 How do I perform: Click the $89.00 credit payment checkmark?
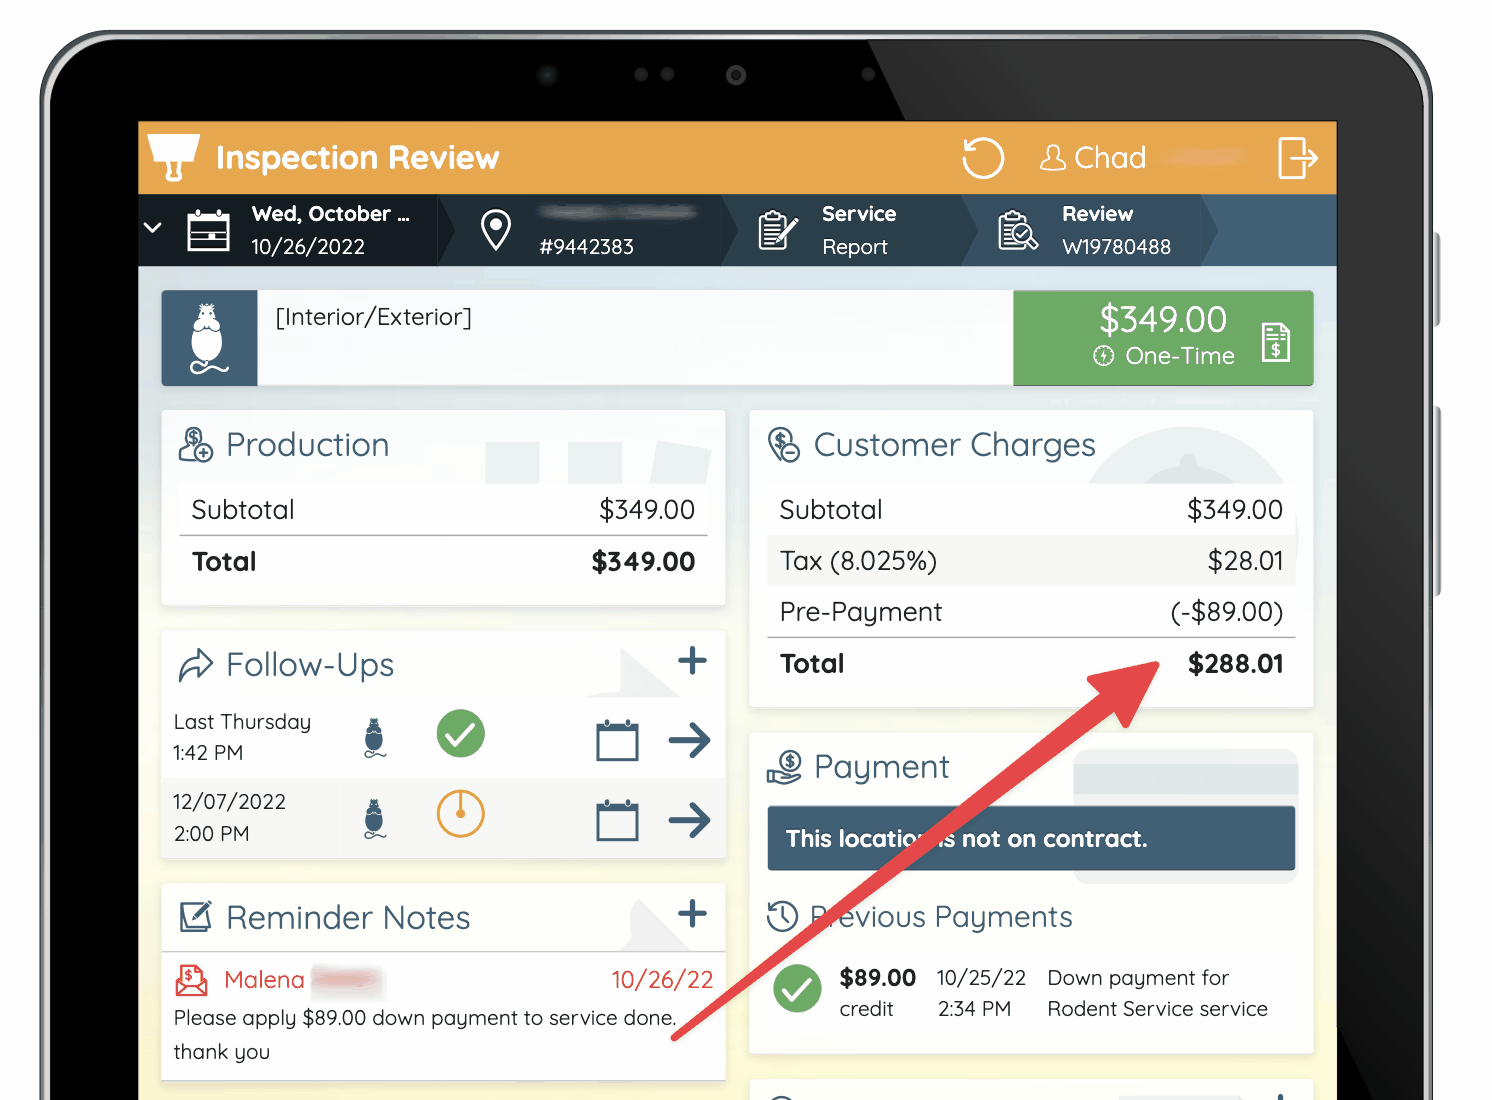tap(797, 989)
